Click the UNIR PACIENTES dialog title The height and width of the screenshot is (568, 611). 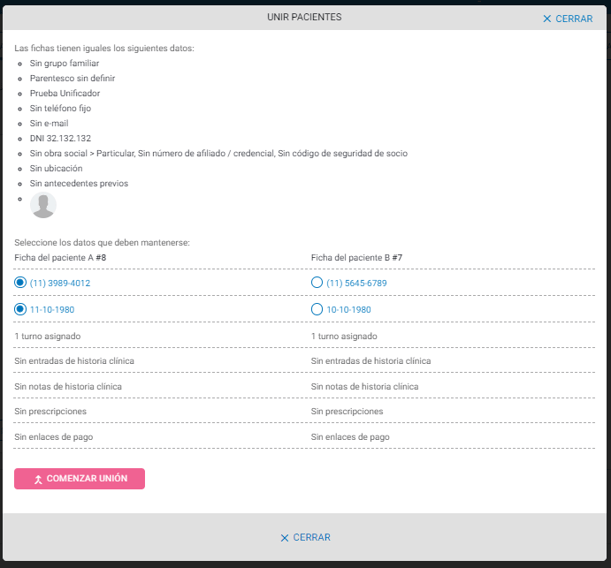(305, 17)
